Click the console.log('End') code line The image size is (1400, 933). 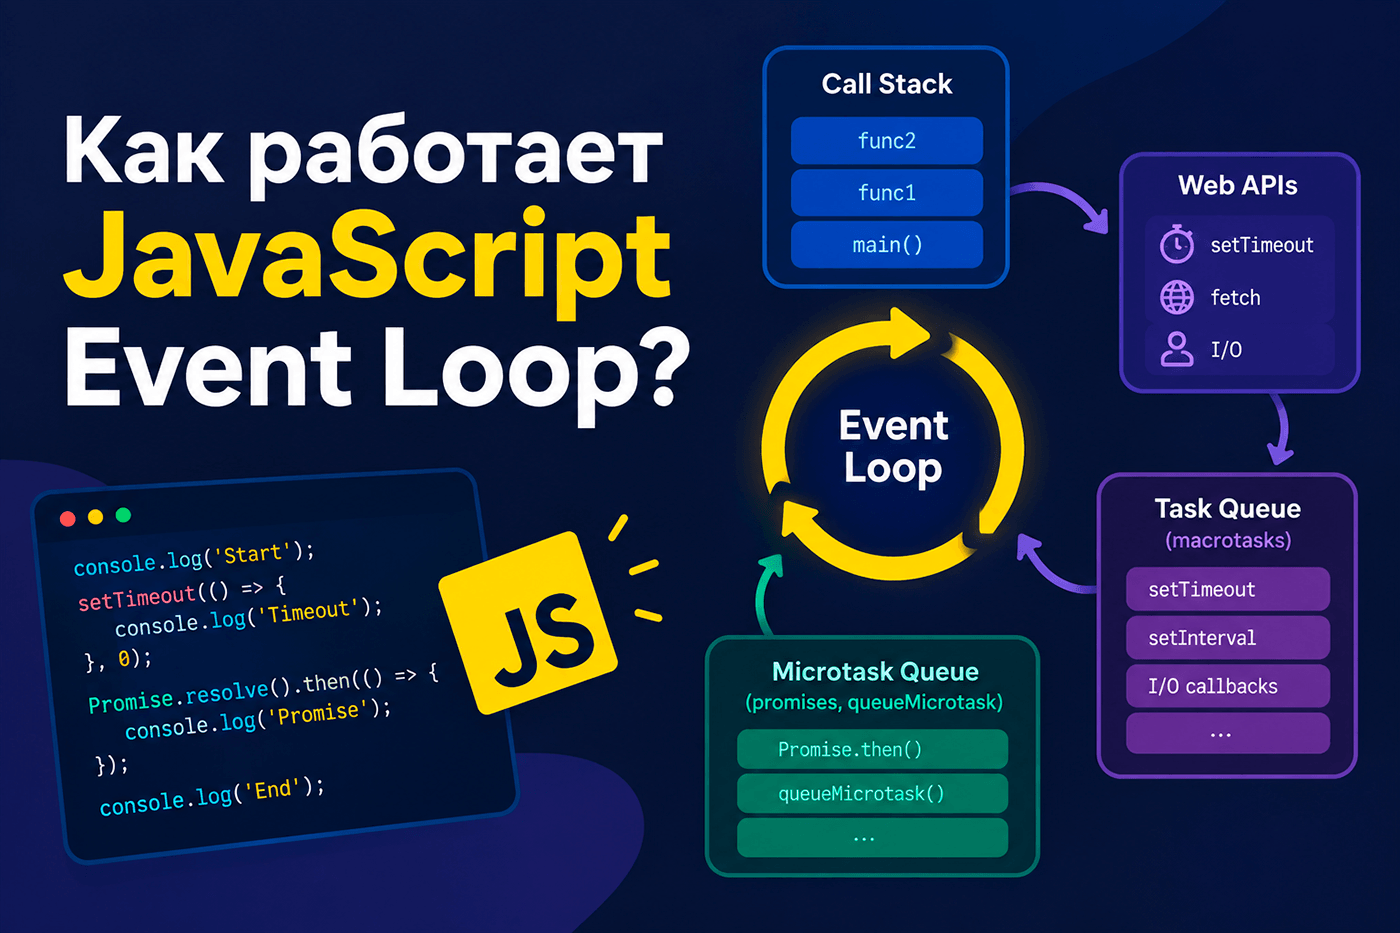point(212,796)
